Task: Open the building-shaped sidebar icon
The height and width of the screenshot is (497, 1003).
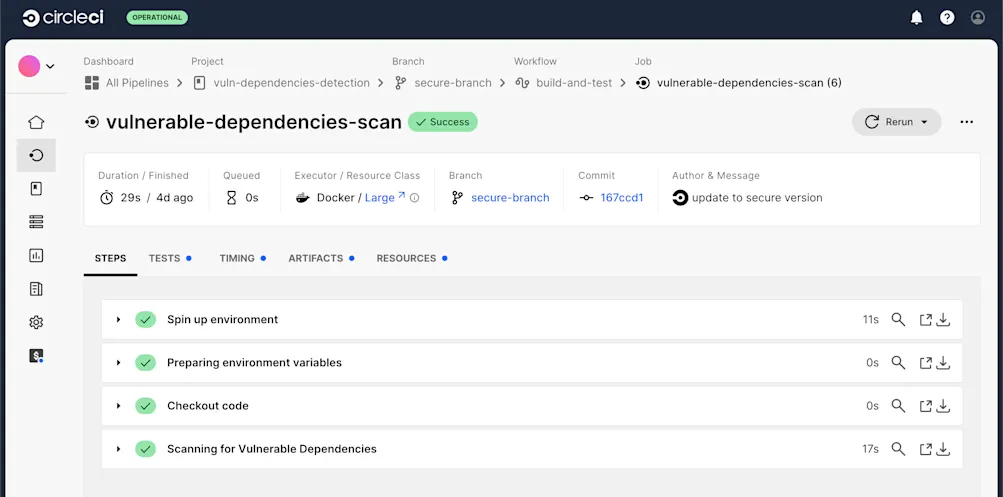Action: pos(36,289)
